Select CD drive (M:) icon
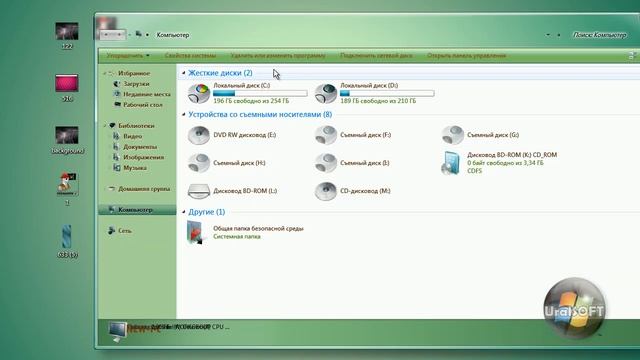This screenshot has height=360, width=640. (x=326, y=191)
